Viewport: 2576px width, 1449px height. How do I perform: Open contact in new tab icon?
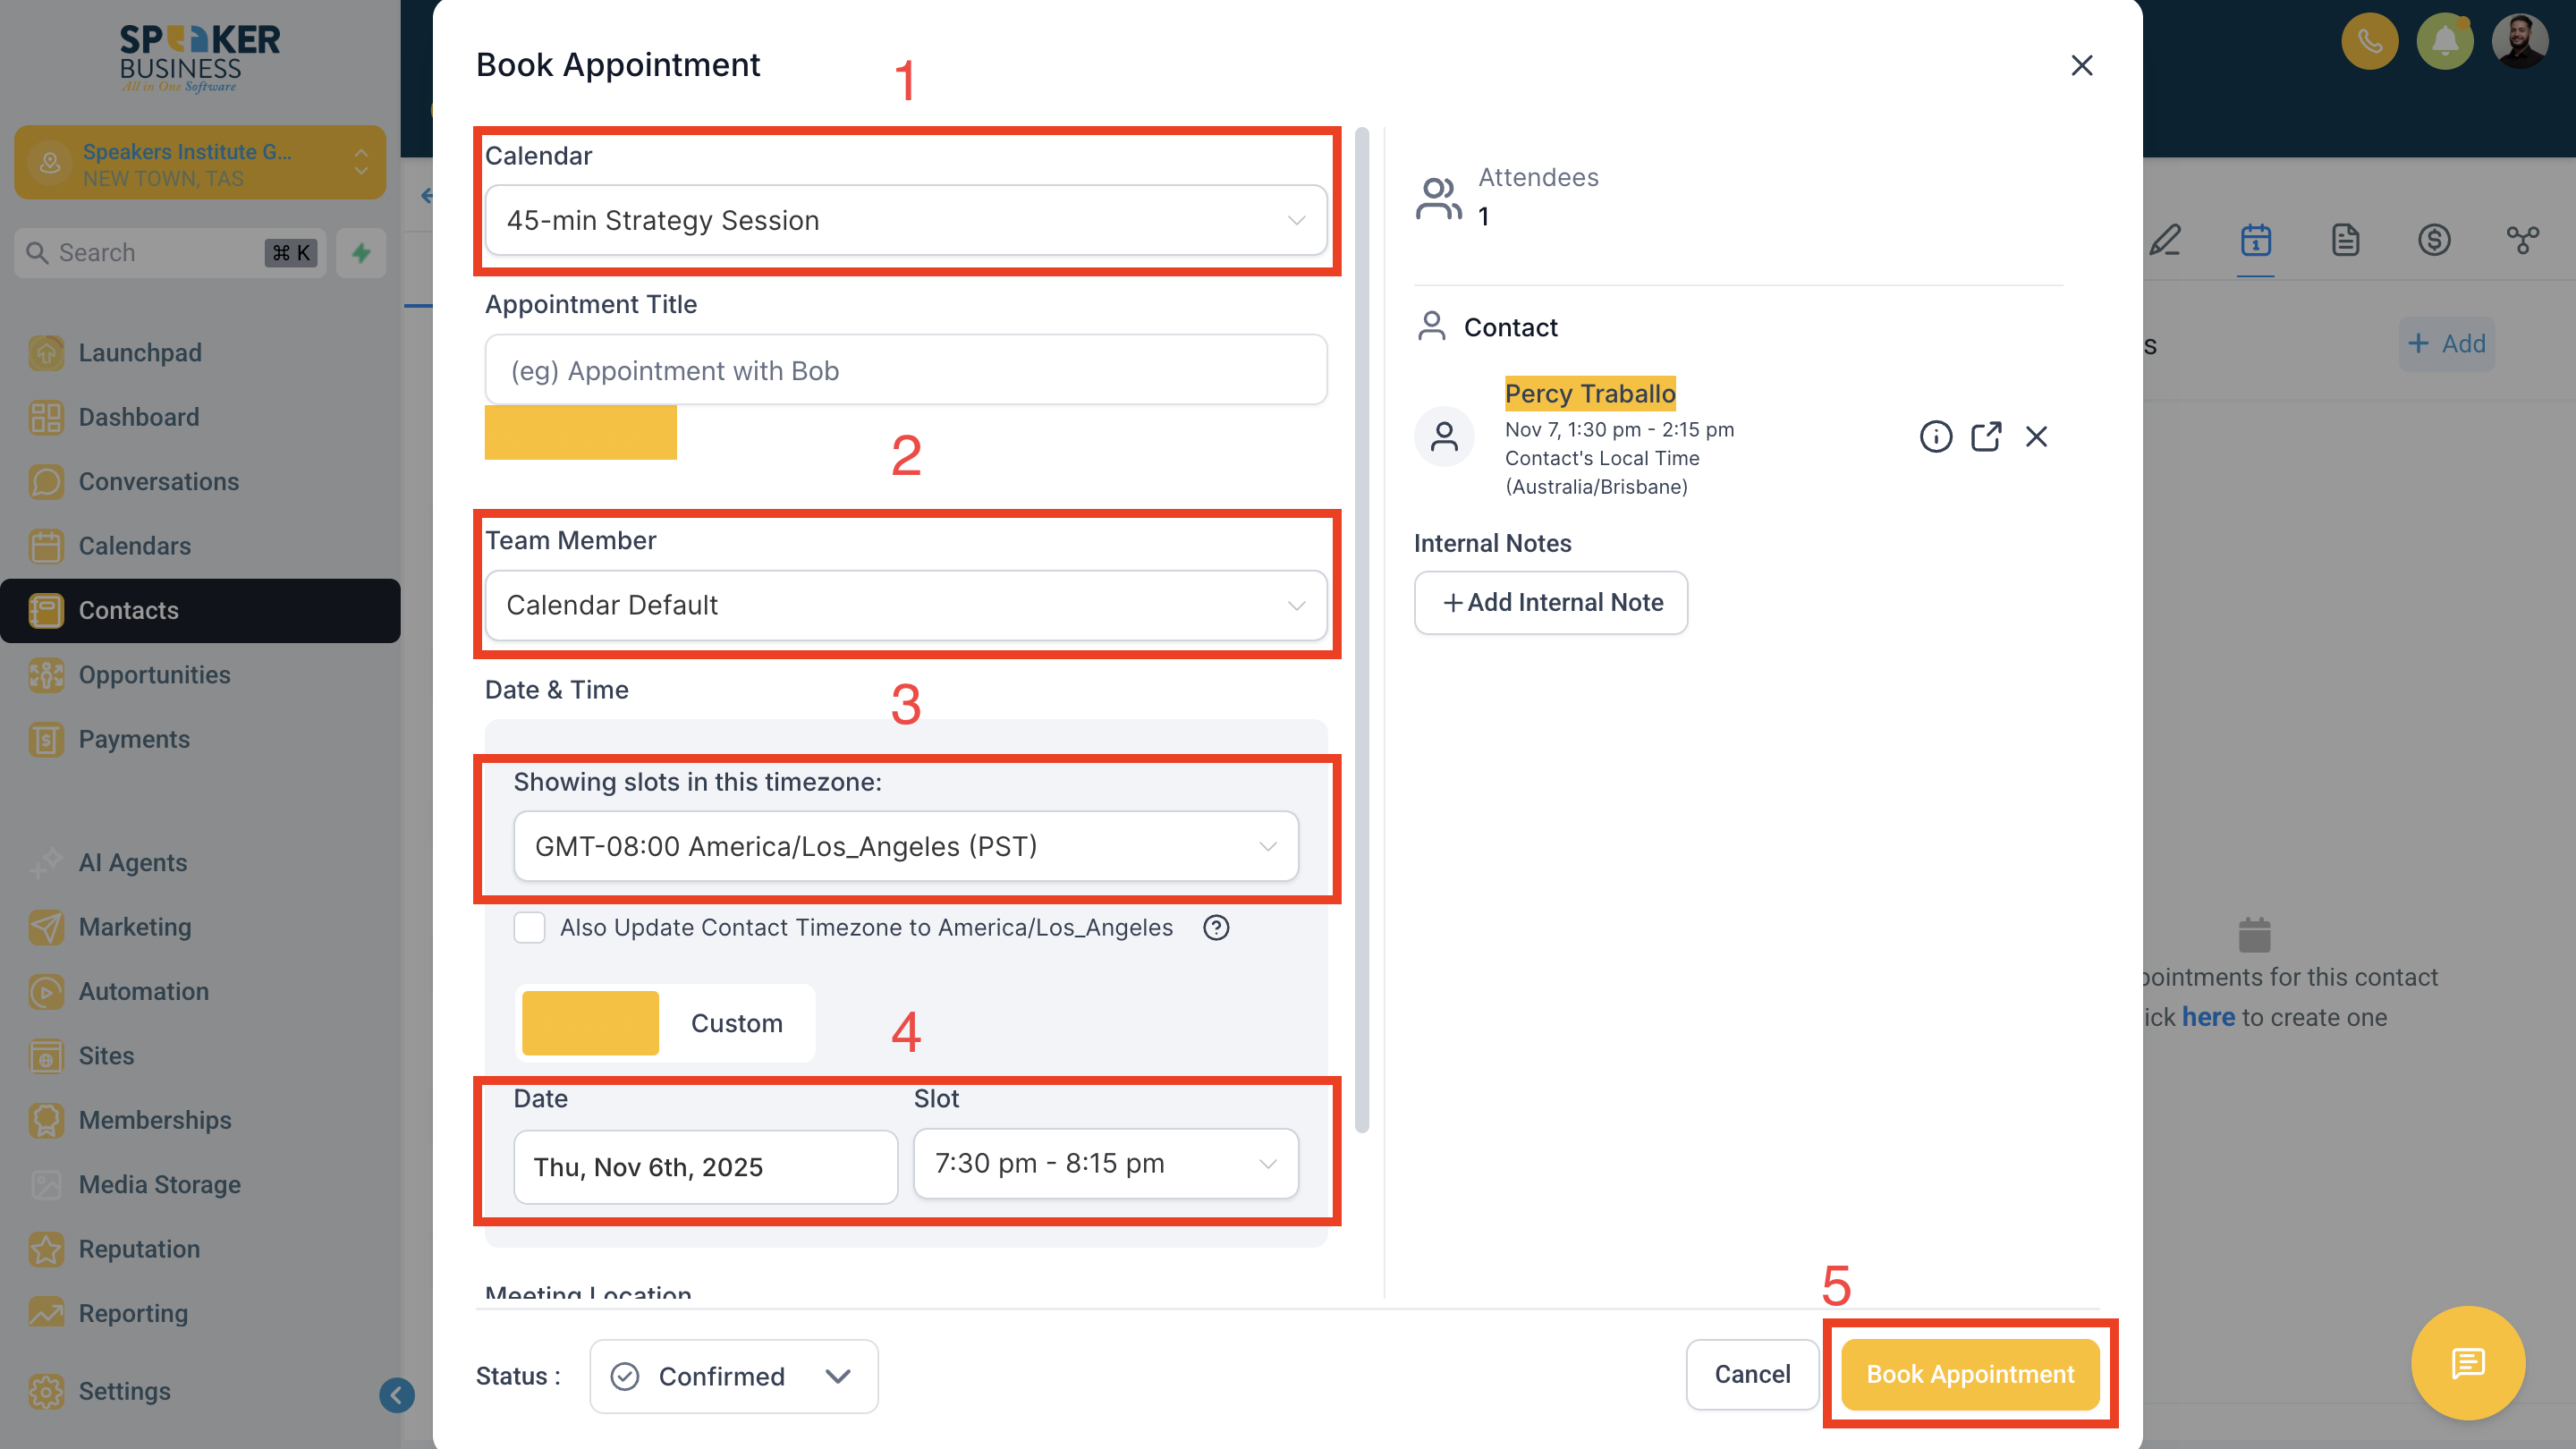tap(1986, 437)
